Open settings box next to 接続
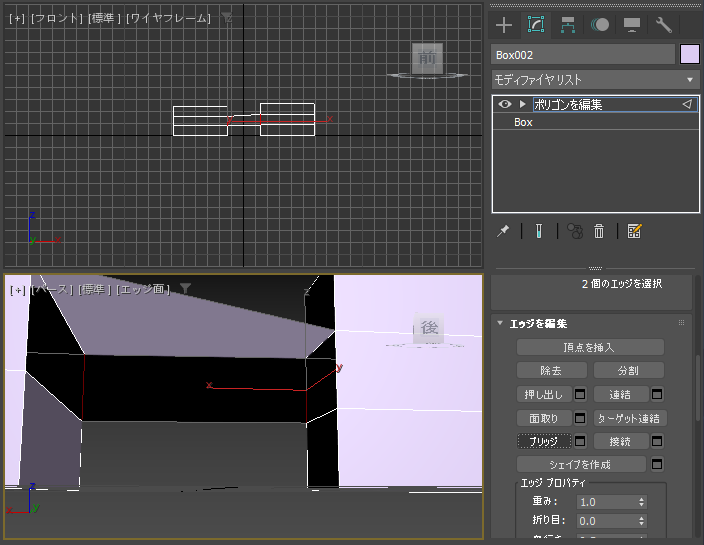Image resolution: width=704 pixels, height=545 pixels. [657, 441]
